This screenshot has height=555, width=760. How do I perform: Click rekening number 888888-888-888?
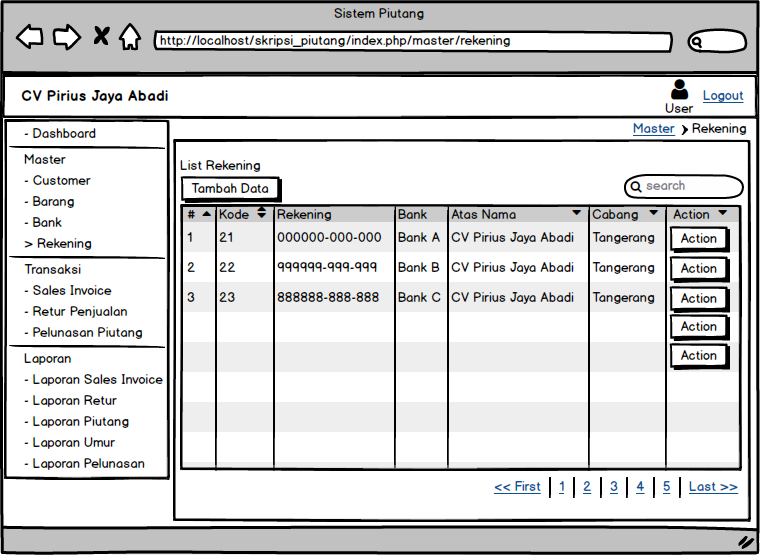click(328, 297)
